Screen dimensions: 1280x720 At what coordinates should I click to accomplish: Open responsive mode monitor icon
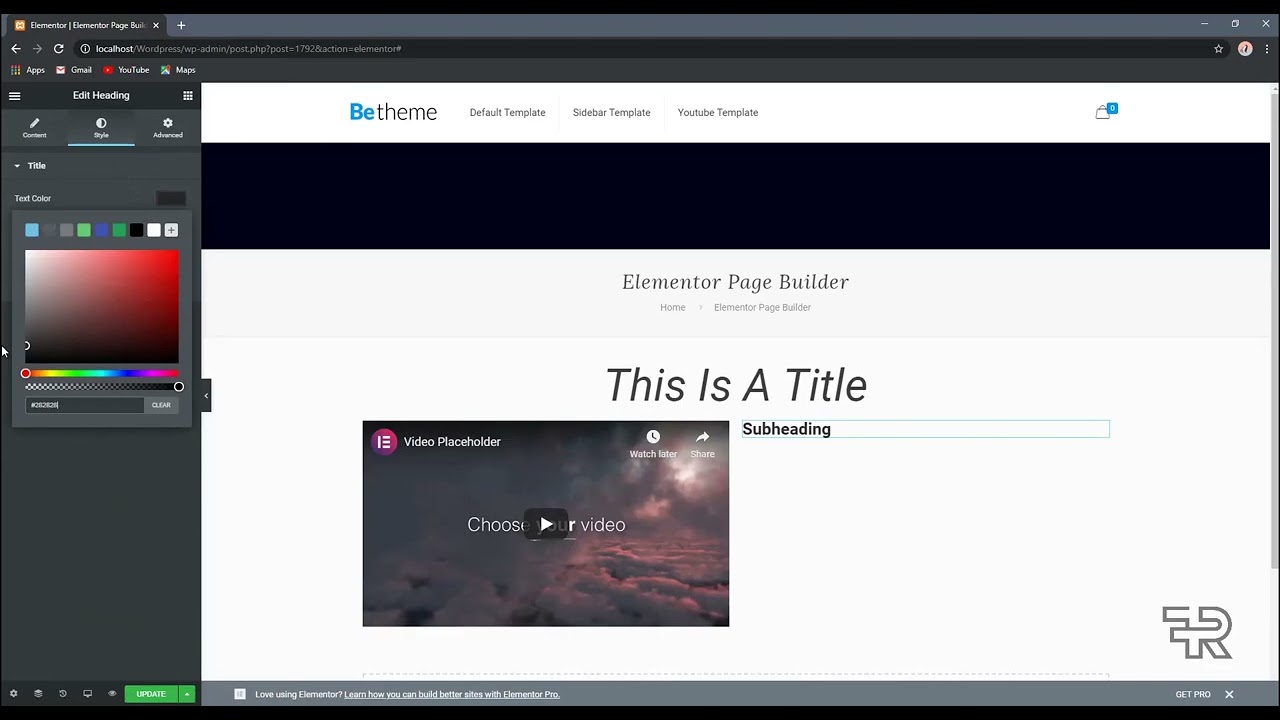(x=87, y=694)
